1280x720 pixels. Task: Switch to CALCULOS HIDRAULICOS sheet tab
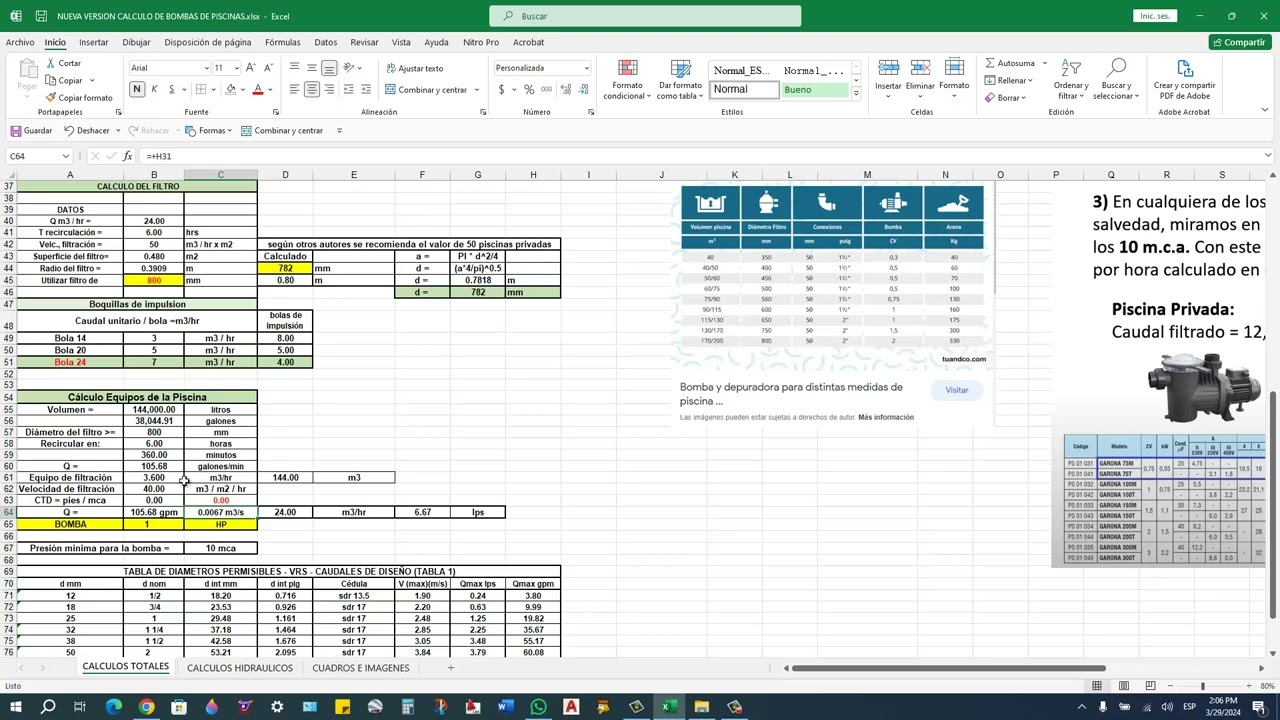coord(240,667)
